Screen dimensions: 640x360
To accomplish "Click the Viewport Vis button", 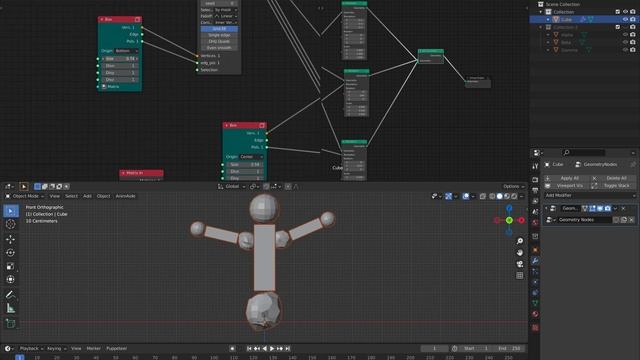I will 567,186.
